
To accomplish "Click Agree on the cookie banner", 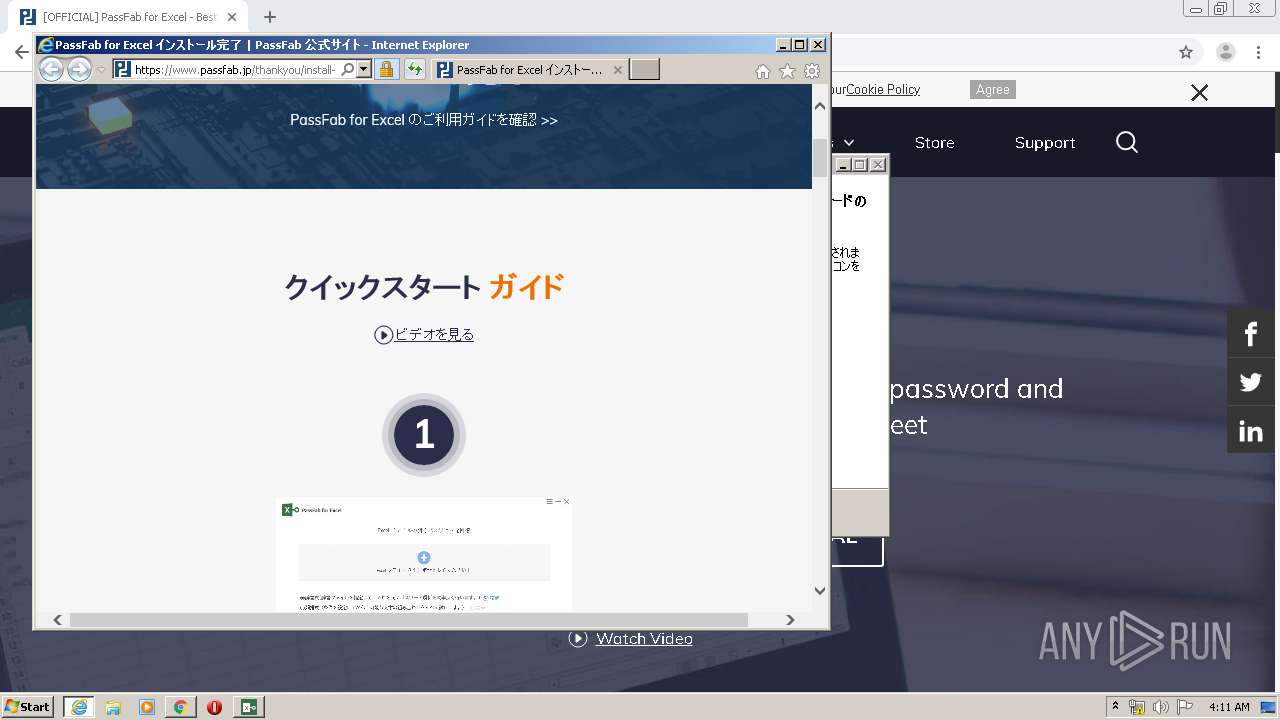I will tap(993, 90).
